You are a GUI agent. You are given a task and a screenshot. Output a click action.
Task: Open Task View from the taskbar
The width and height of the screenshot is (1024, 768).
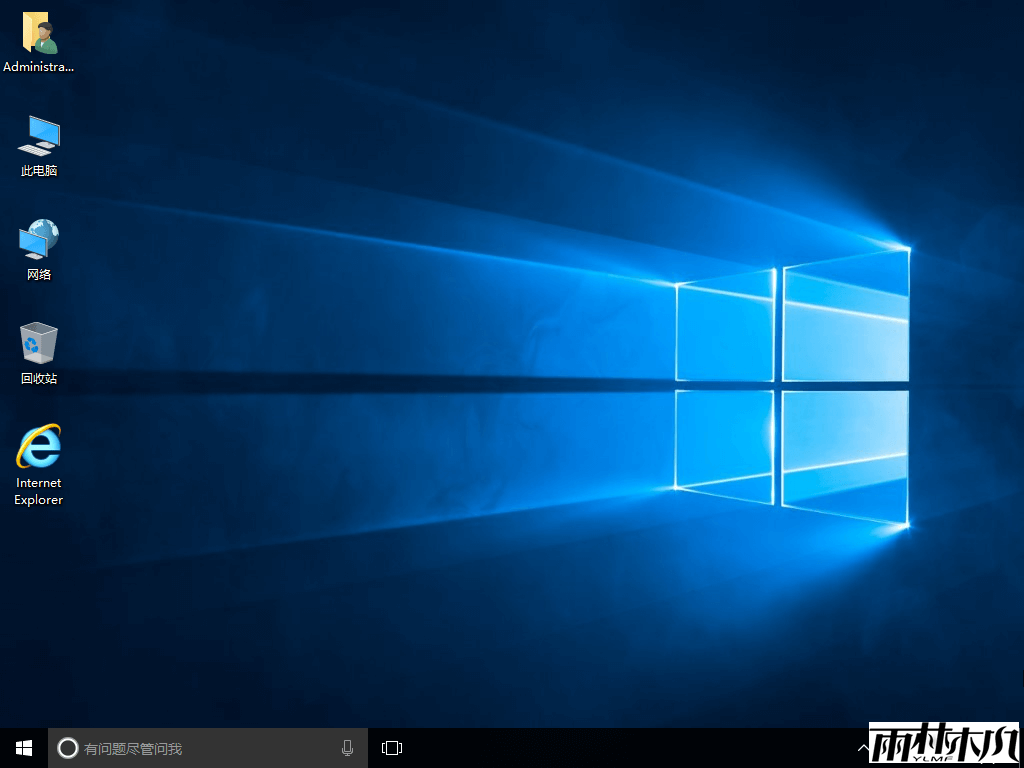coord(392,748)
